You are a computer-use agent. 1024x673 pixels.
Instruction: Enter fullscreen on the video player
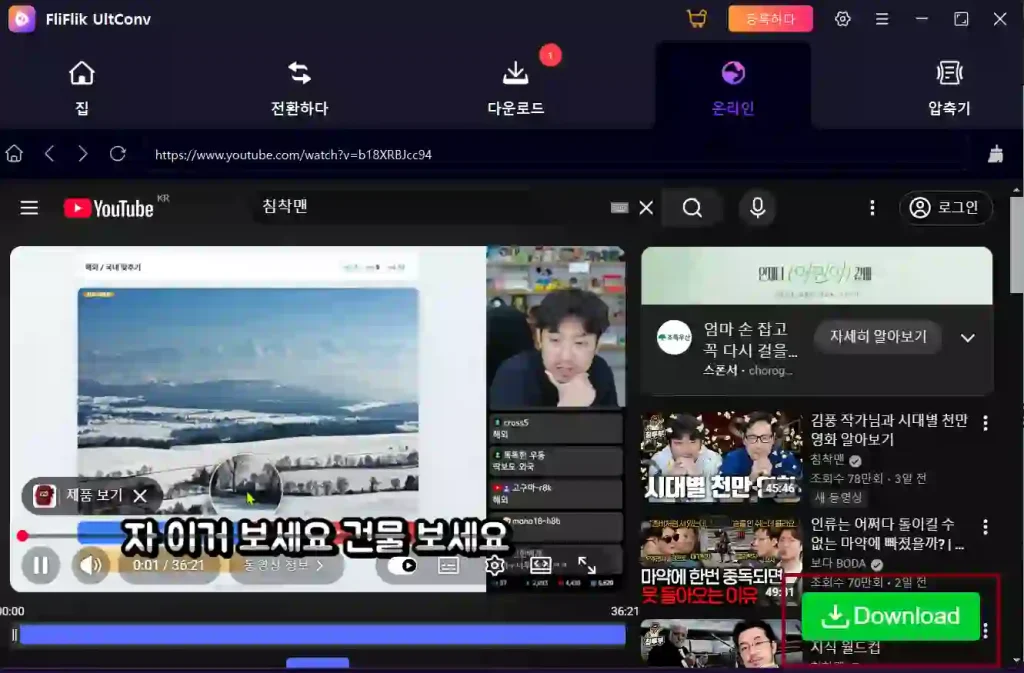click(587, 566)
